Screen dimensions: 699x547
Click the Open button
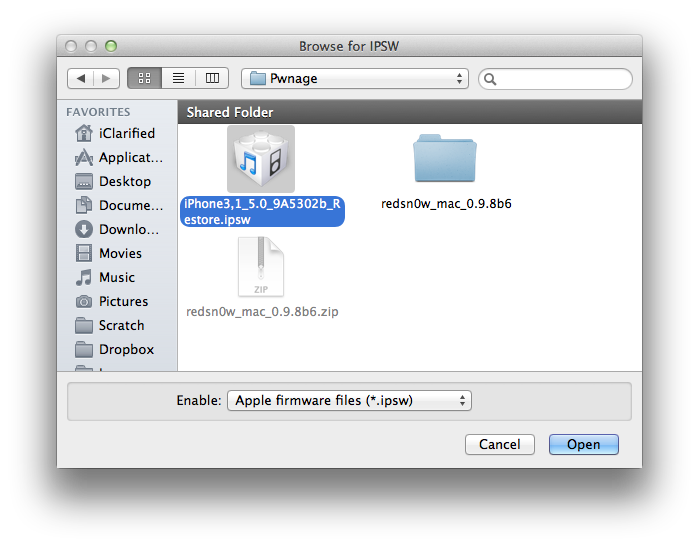pyautogui.click(x=584, y=444)
